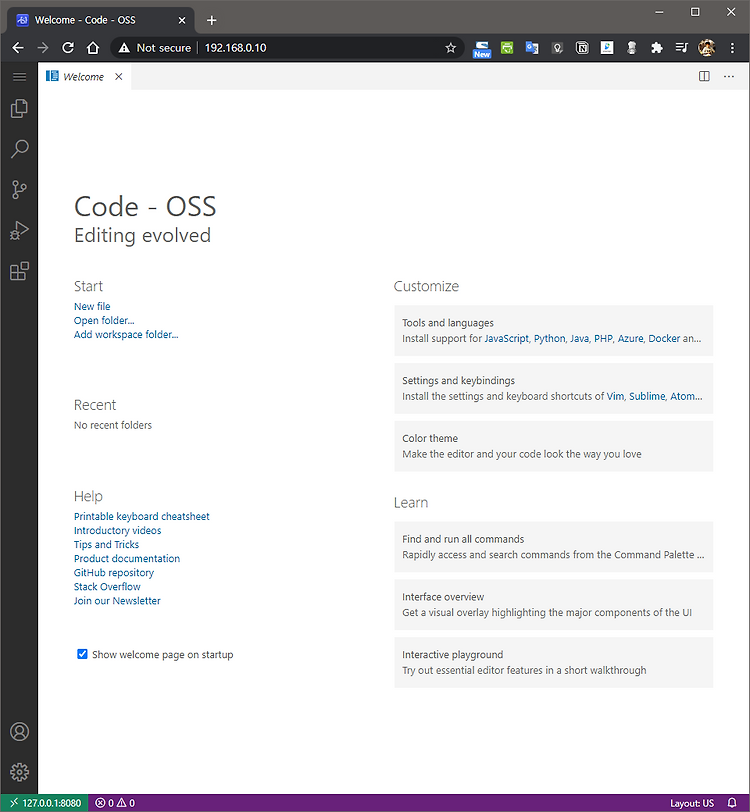Screen dimensions: 750x812
Task: Open the Explorer view in activity bar
Action: tap(19, 108)
